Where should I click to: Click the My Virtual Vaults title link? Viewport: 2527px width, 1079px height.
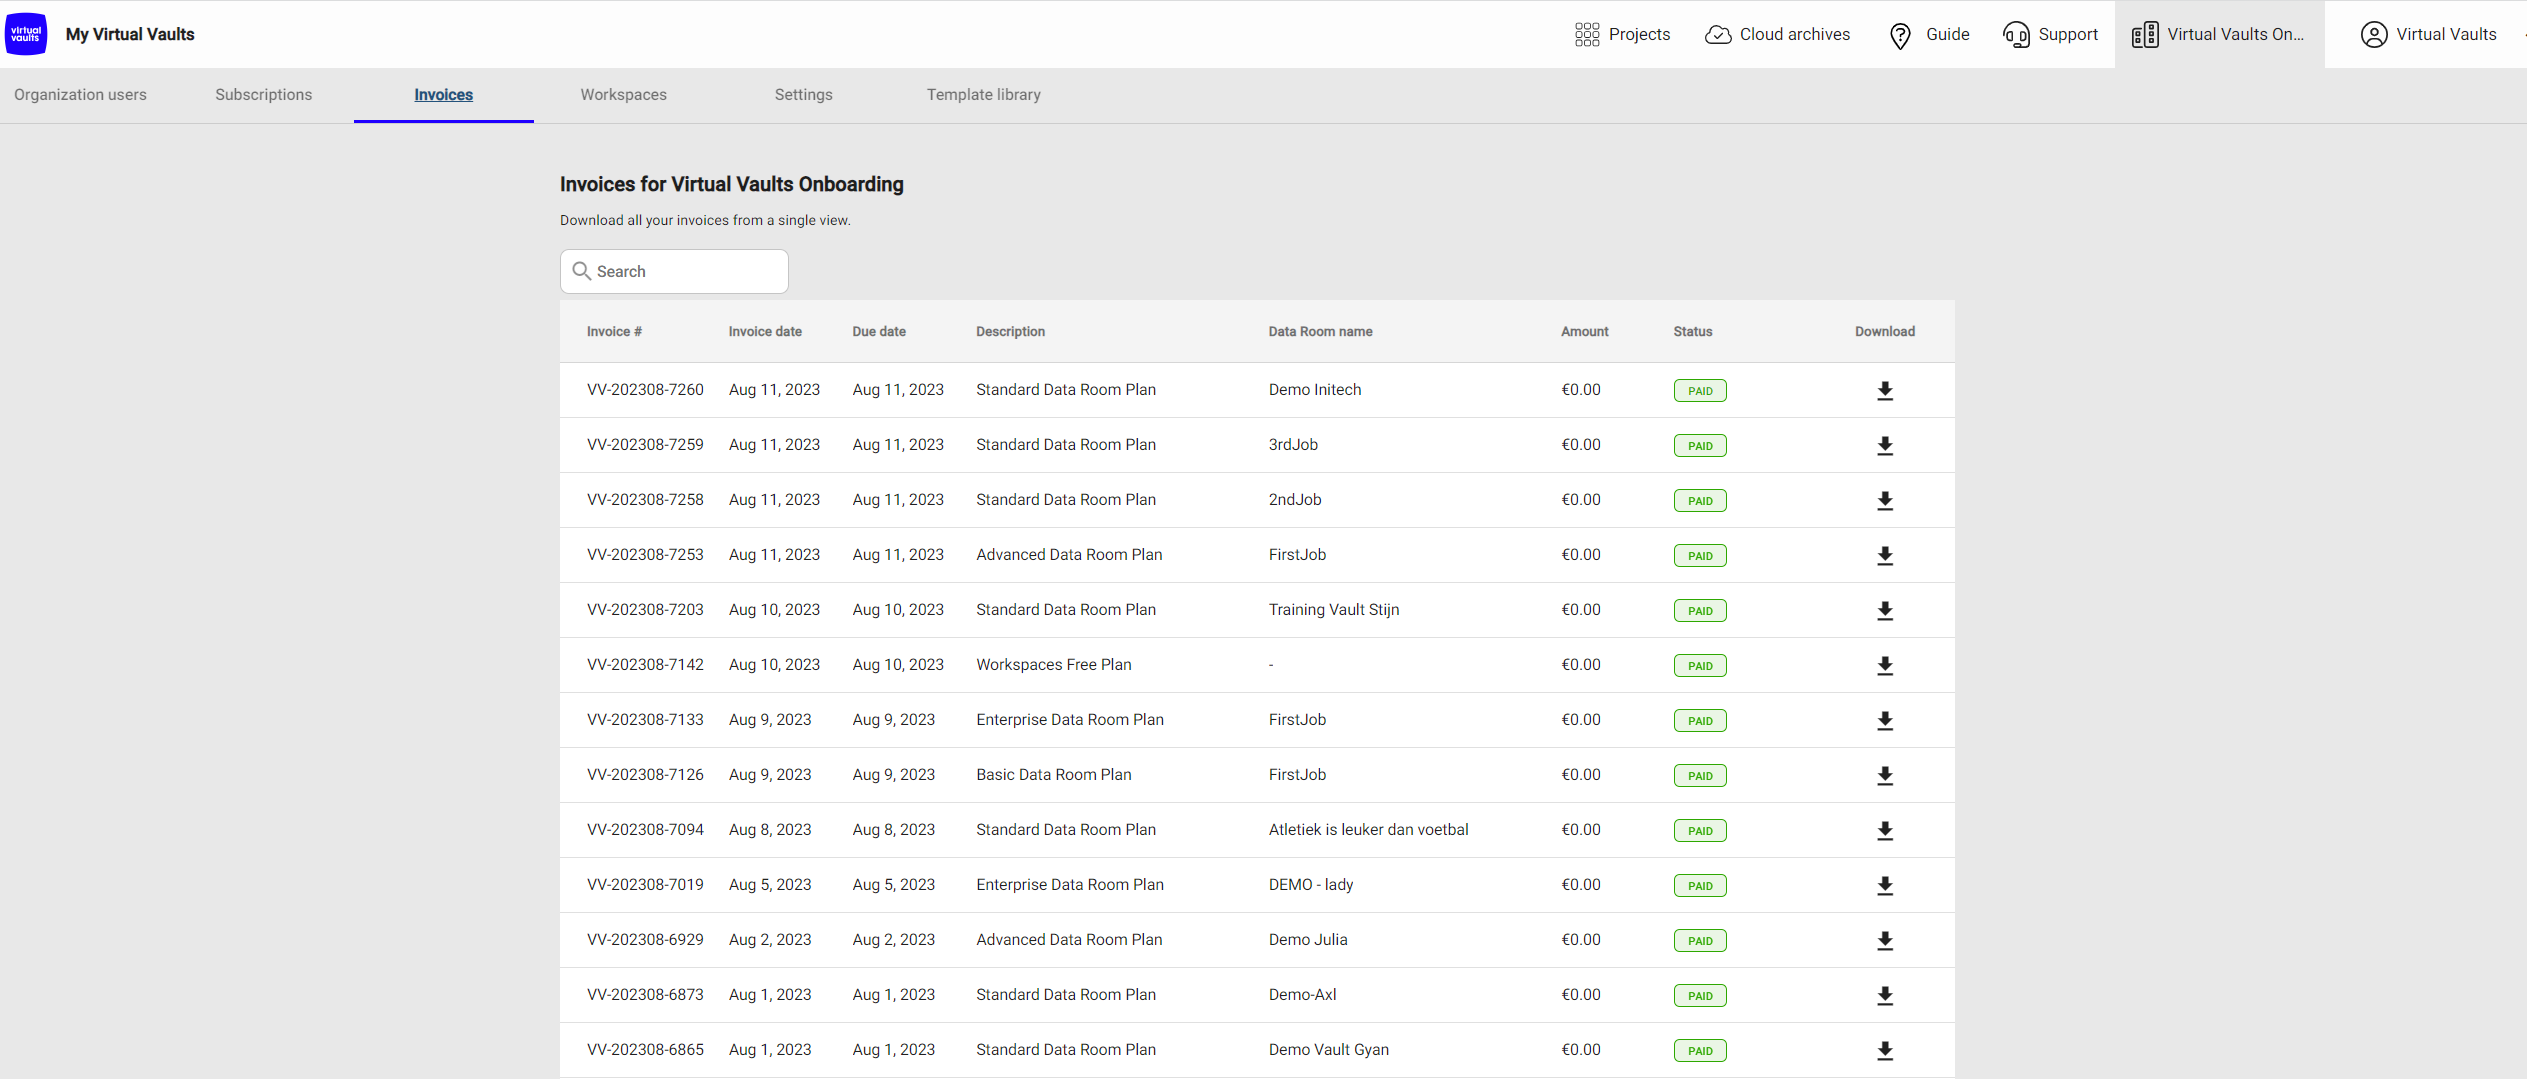(130, 34)
